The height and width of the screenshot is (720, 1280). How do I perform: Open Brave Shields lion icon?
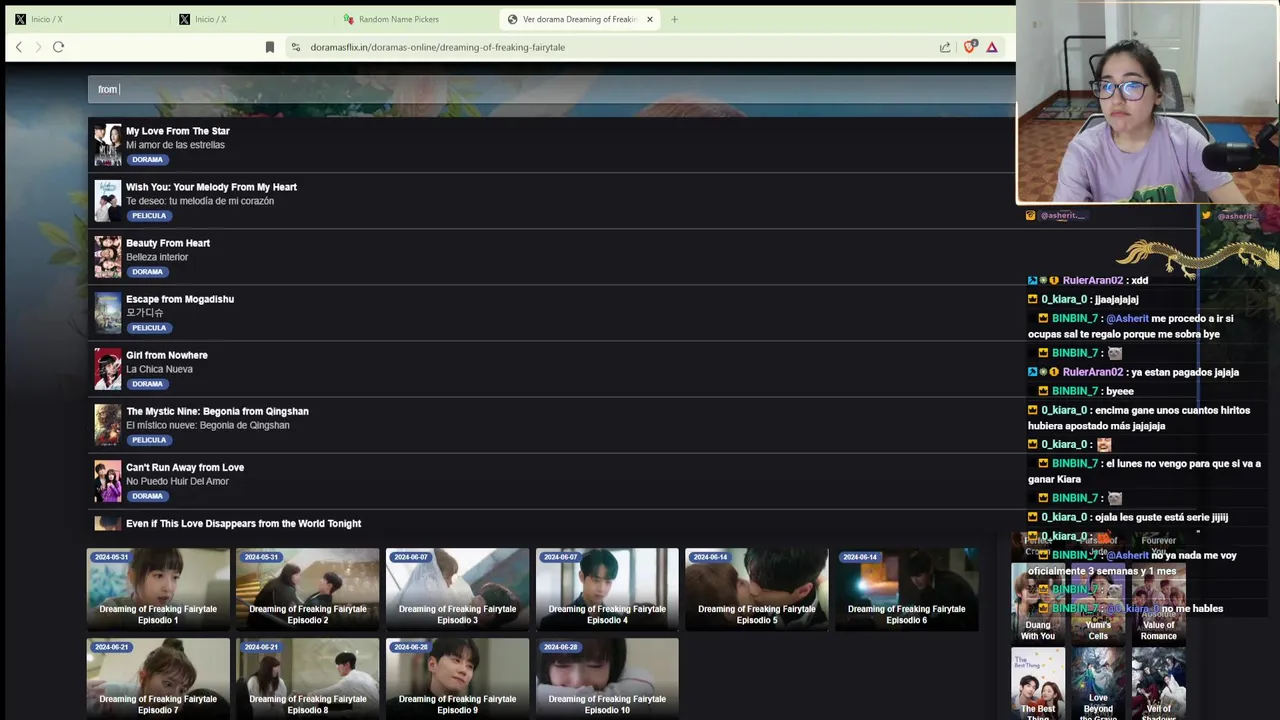[969, 47]
